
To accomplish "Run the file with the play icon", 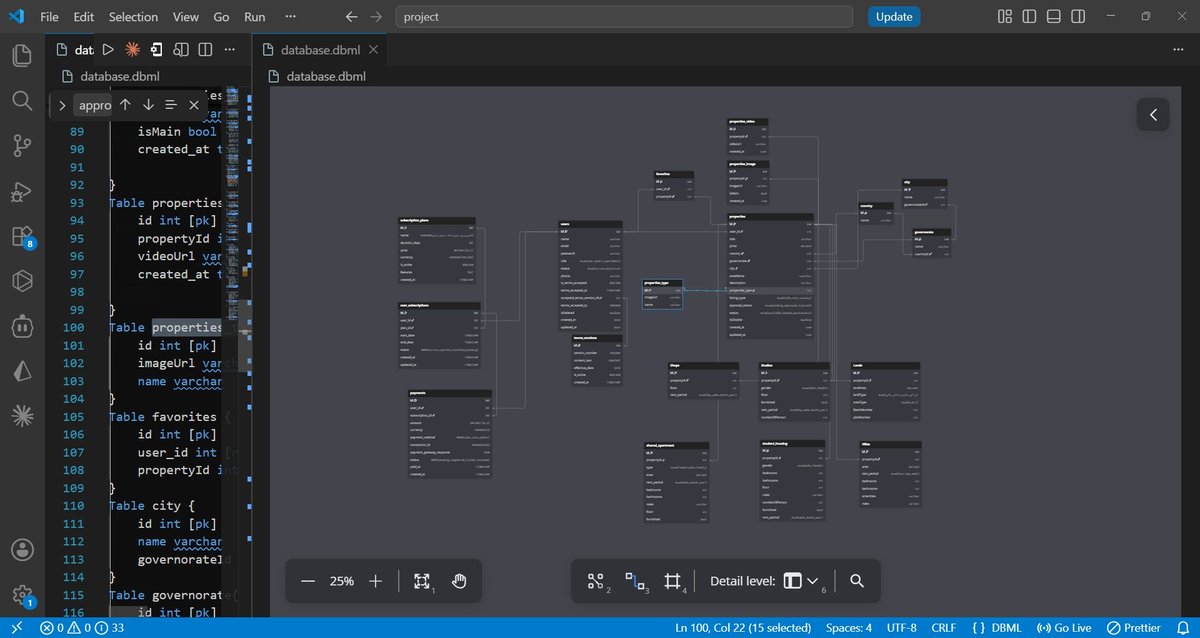I will tap(108, 49).
